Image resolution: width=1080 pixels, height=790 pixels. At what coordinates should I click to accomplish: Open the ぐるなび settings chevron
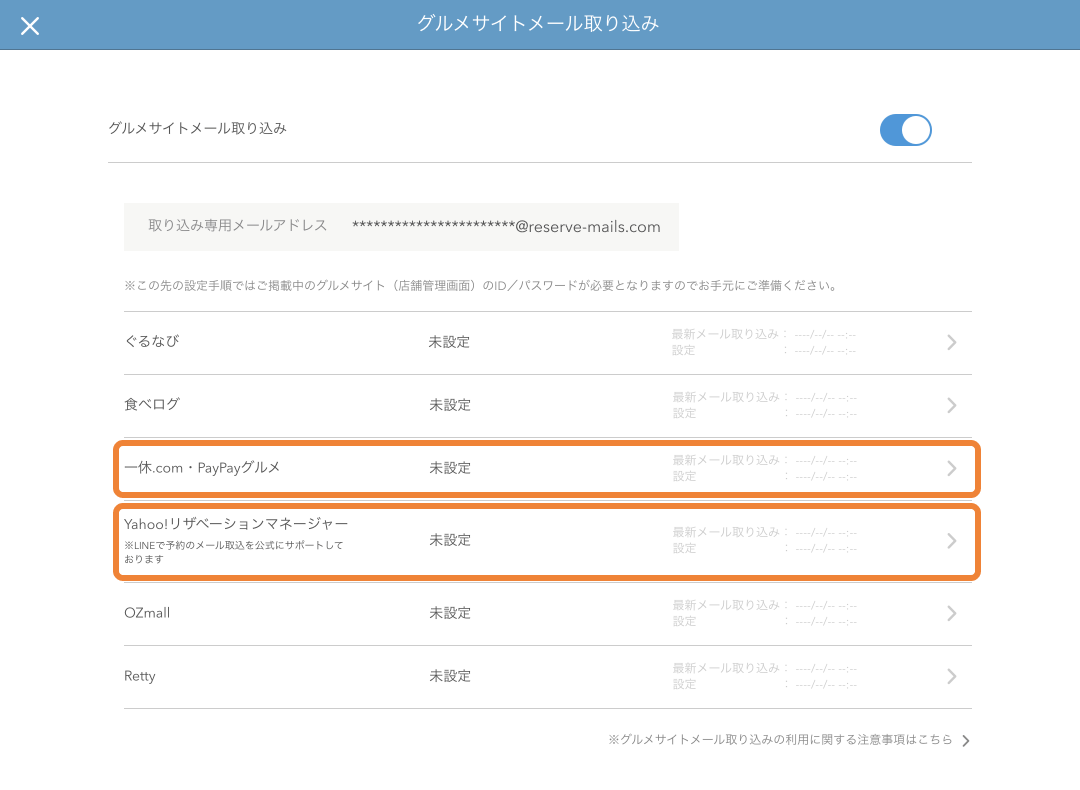pos(951,343)
